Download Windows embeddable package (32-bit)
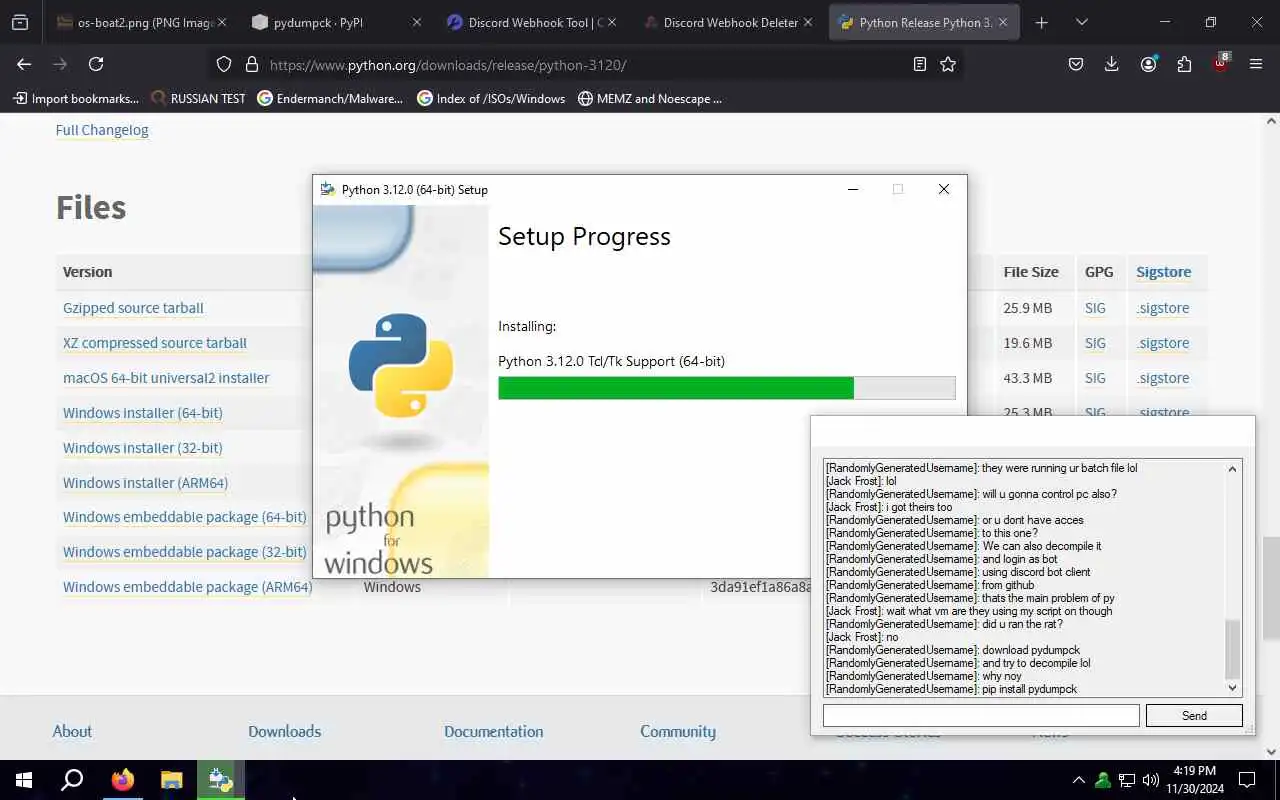The height and width of the screenshot is (800, 1280). point(185,552)
